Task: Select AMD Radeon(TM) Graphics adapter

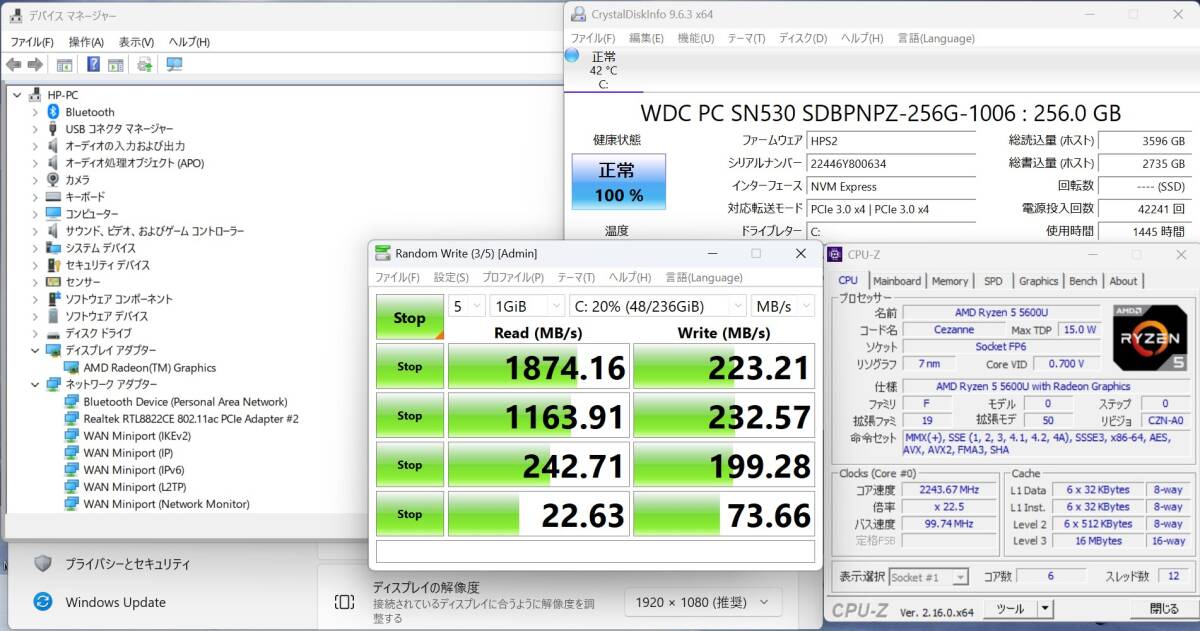Action: click(x=149, y=367)
